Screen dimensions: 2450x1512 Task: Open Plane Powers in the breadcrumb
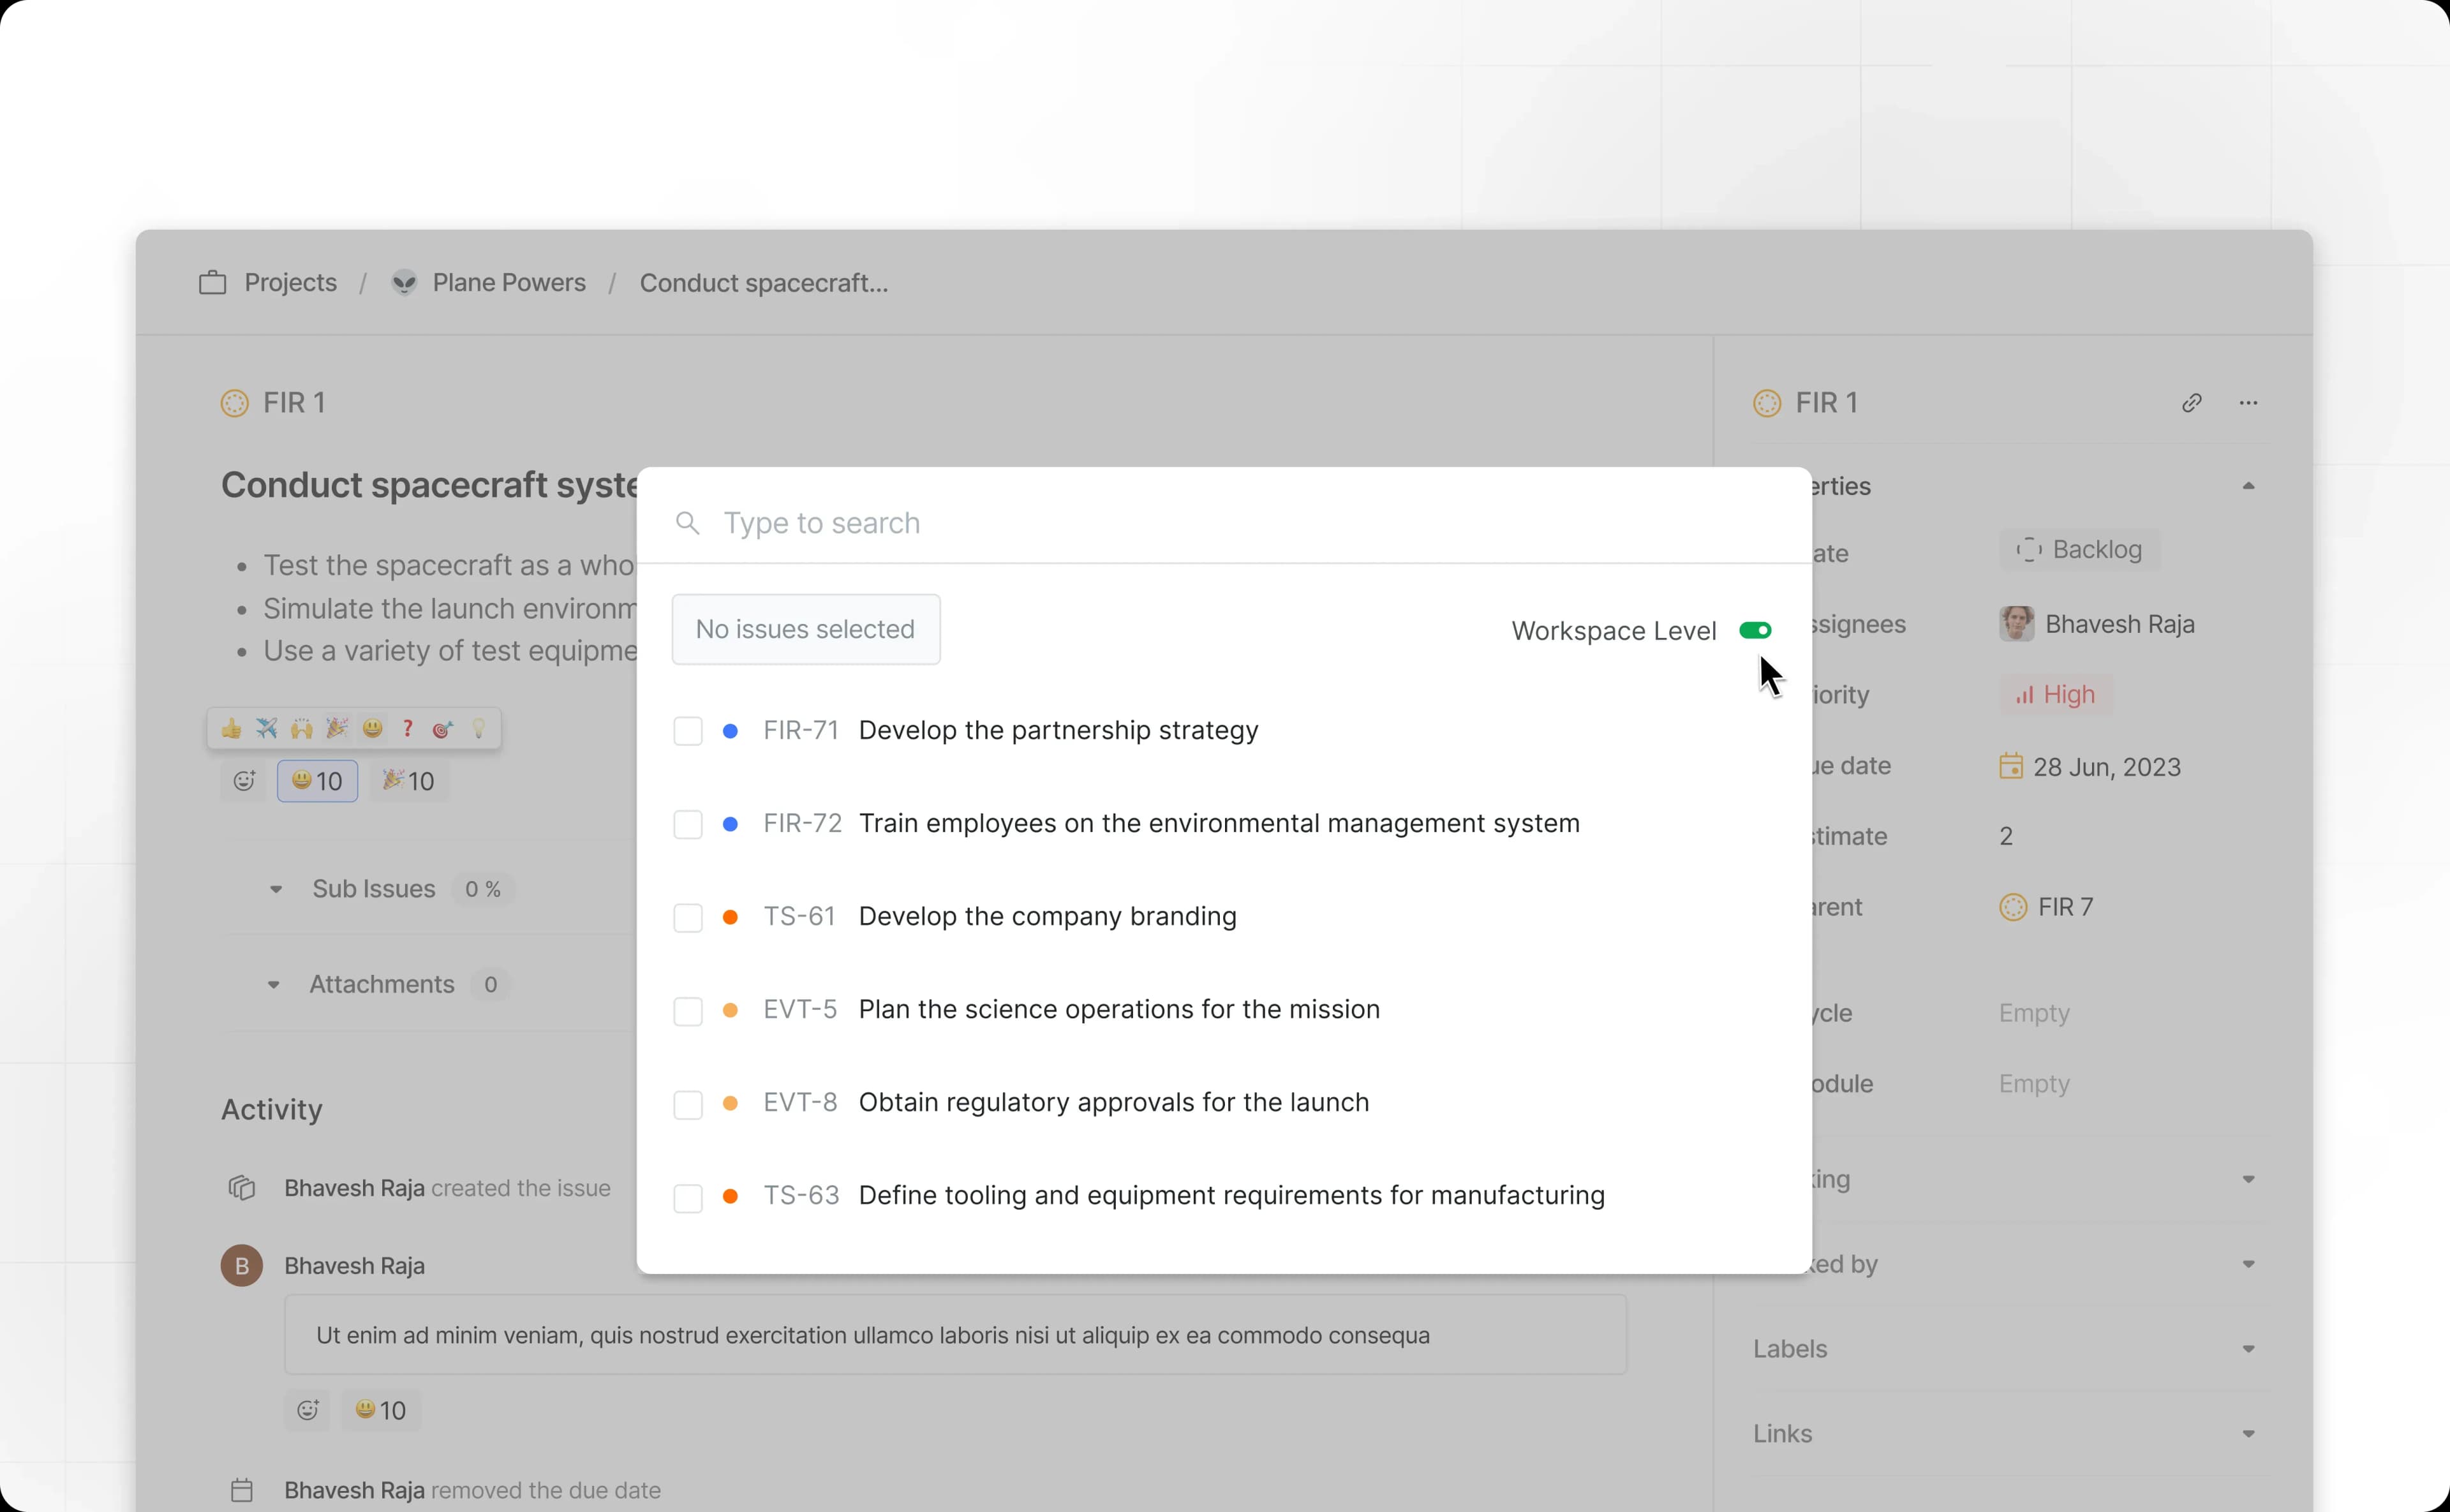tap(508, 283)
